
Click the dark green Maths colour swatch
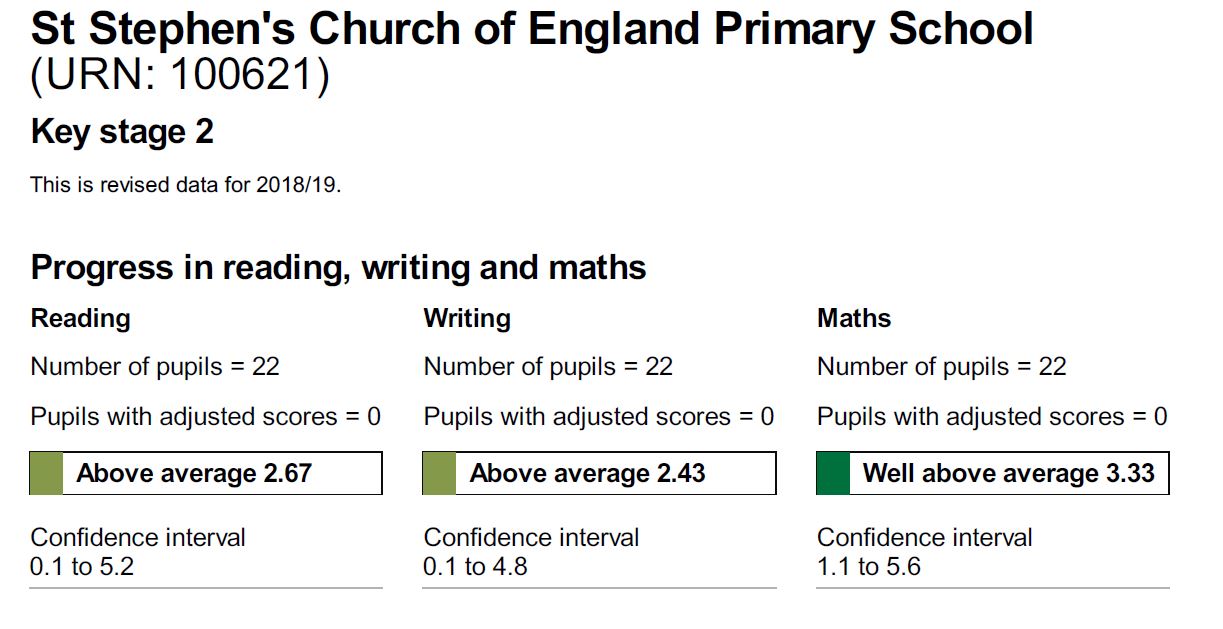point(833,473)
